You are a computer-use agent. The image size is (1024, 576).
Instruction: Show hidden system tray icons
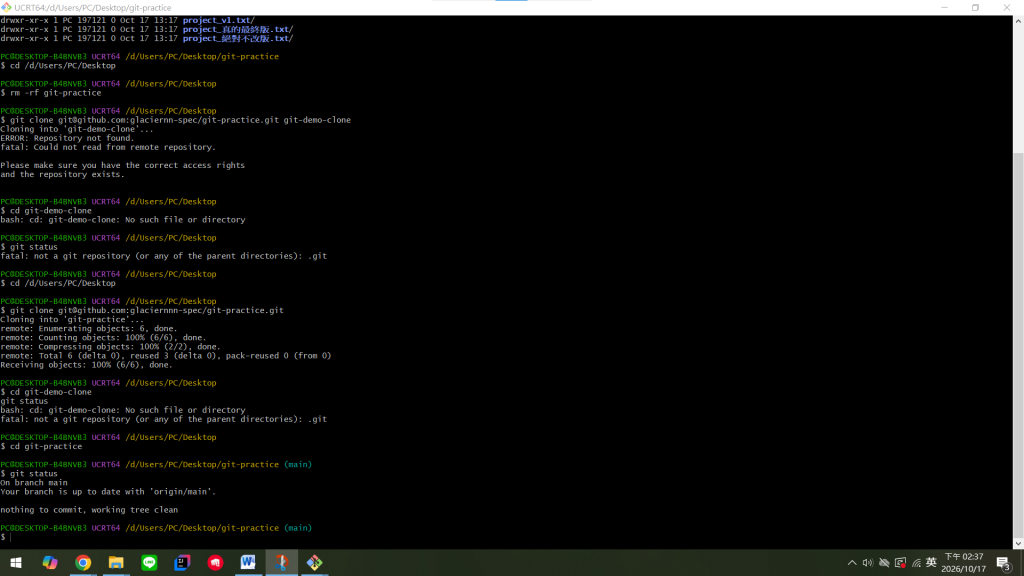click(x=852, y=563)
